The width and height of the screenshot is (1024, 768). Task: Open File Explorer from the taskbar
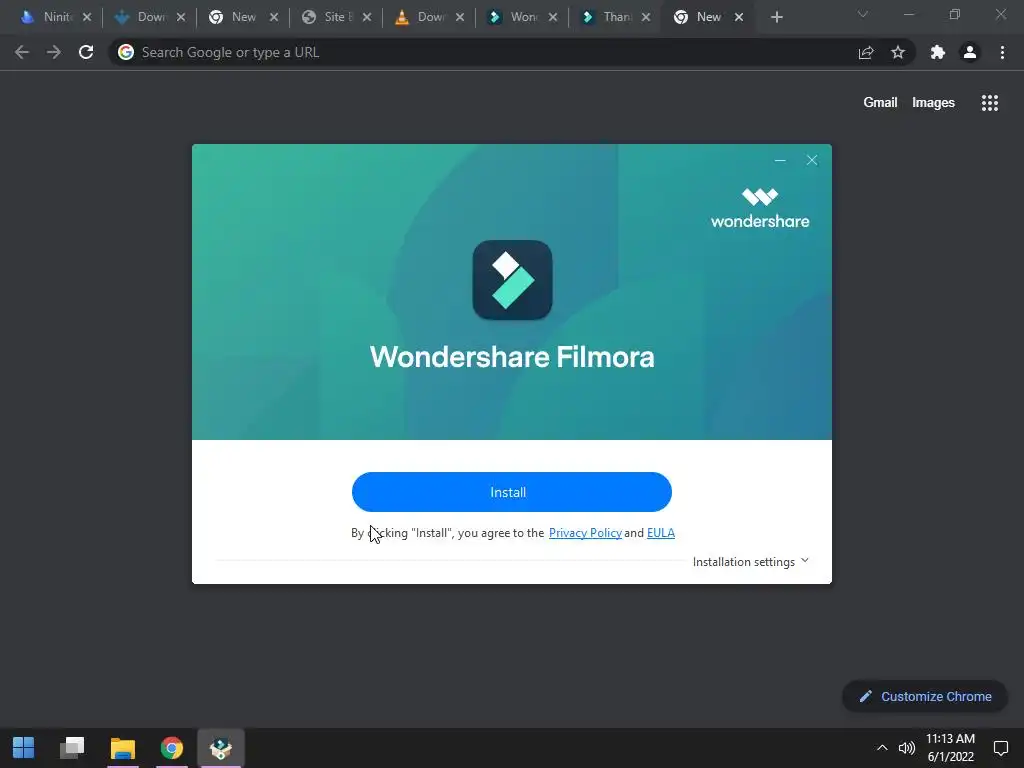pos(122,748)
